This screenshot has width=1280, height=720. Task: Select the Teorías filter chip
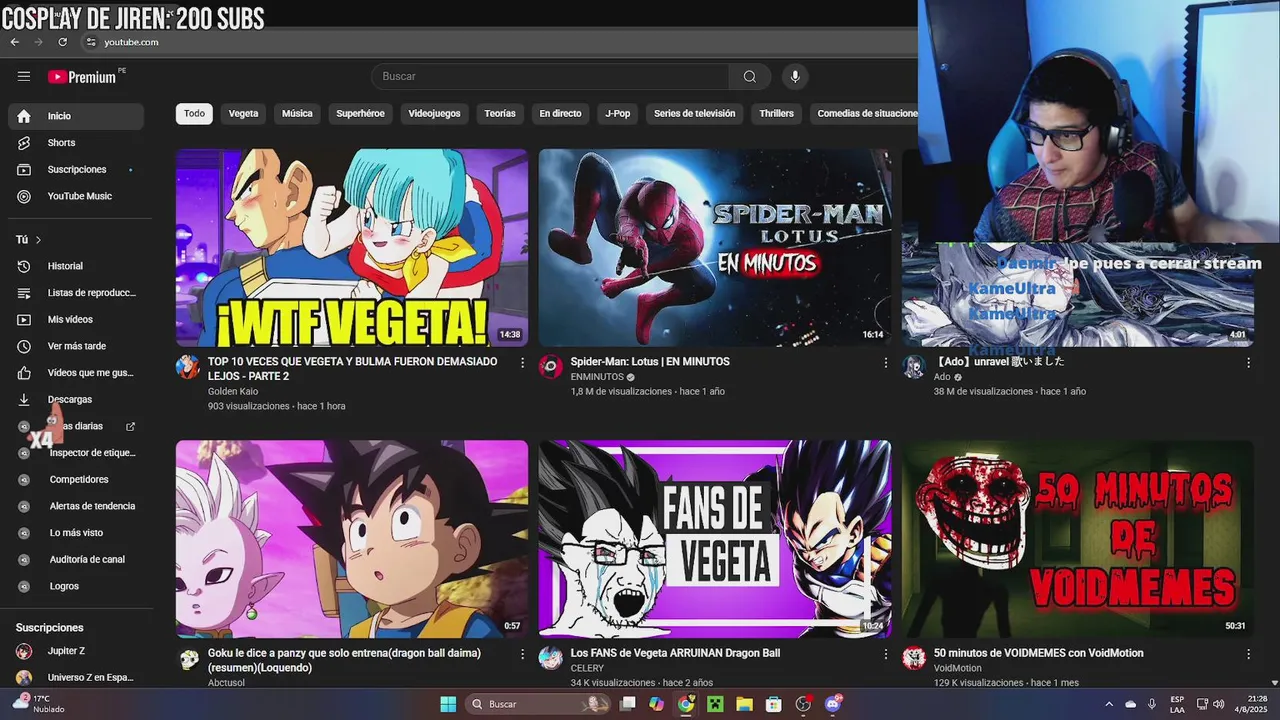(x=500, y=114)
